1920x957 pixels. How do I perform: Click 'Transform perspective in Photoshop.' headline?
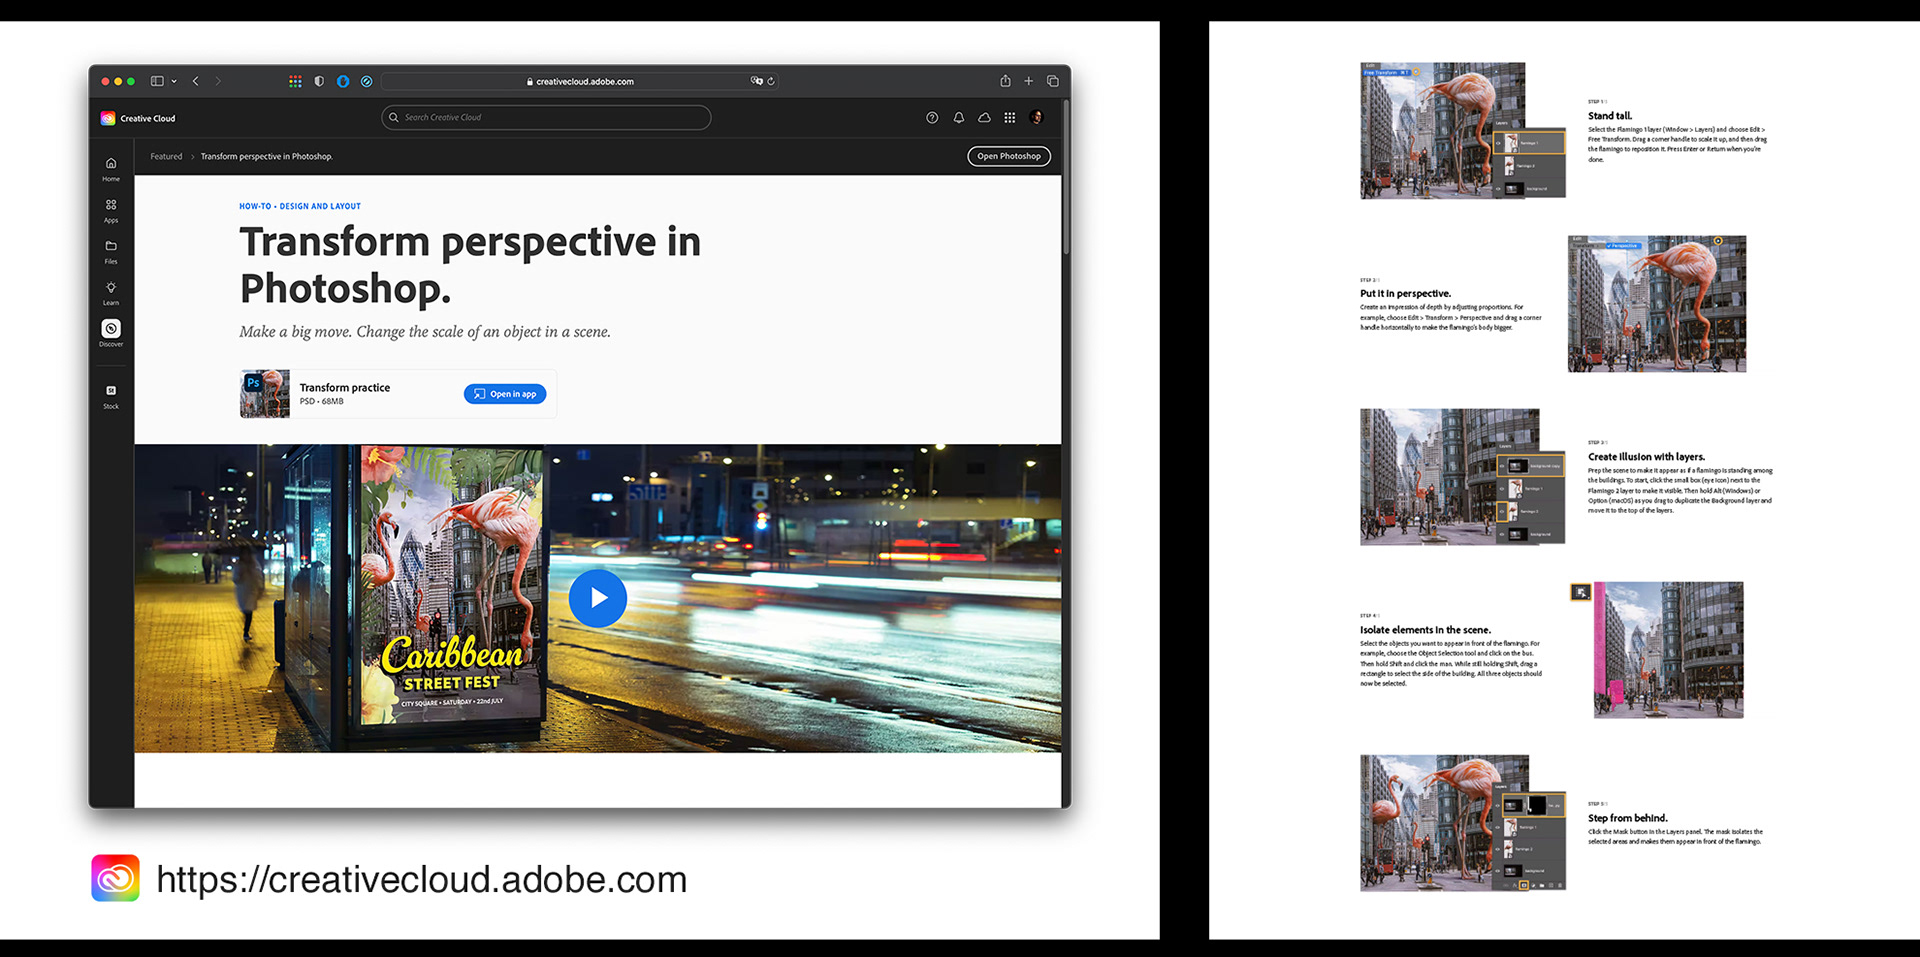tap(470, 265)
